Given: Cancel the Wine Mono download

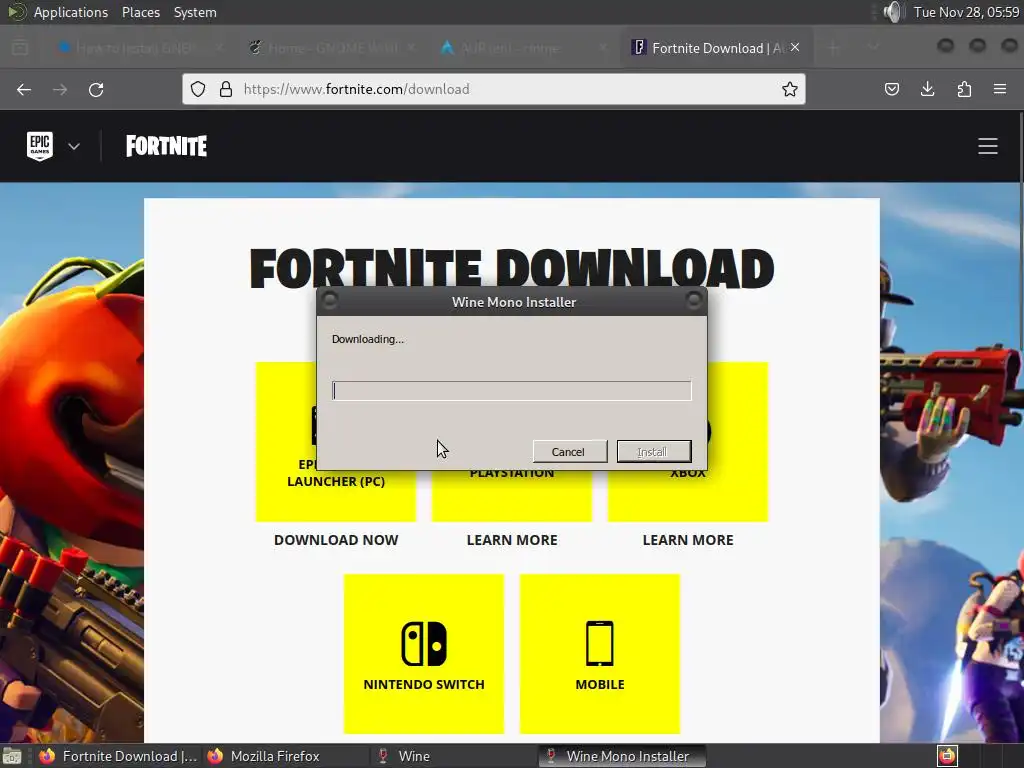Looking at the screenshot, I should coord(569,451).
